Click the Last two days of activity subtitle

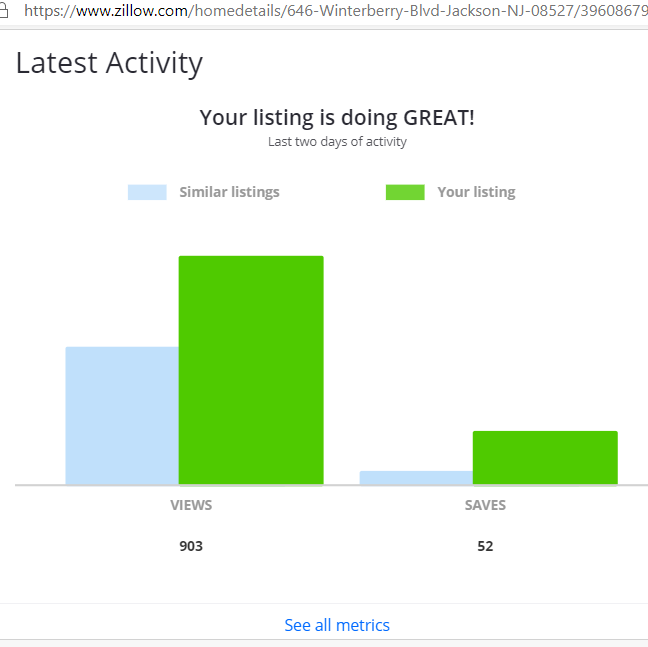[x=337, y=142]
